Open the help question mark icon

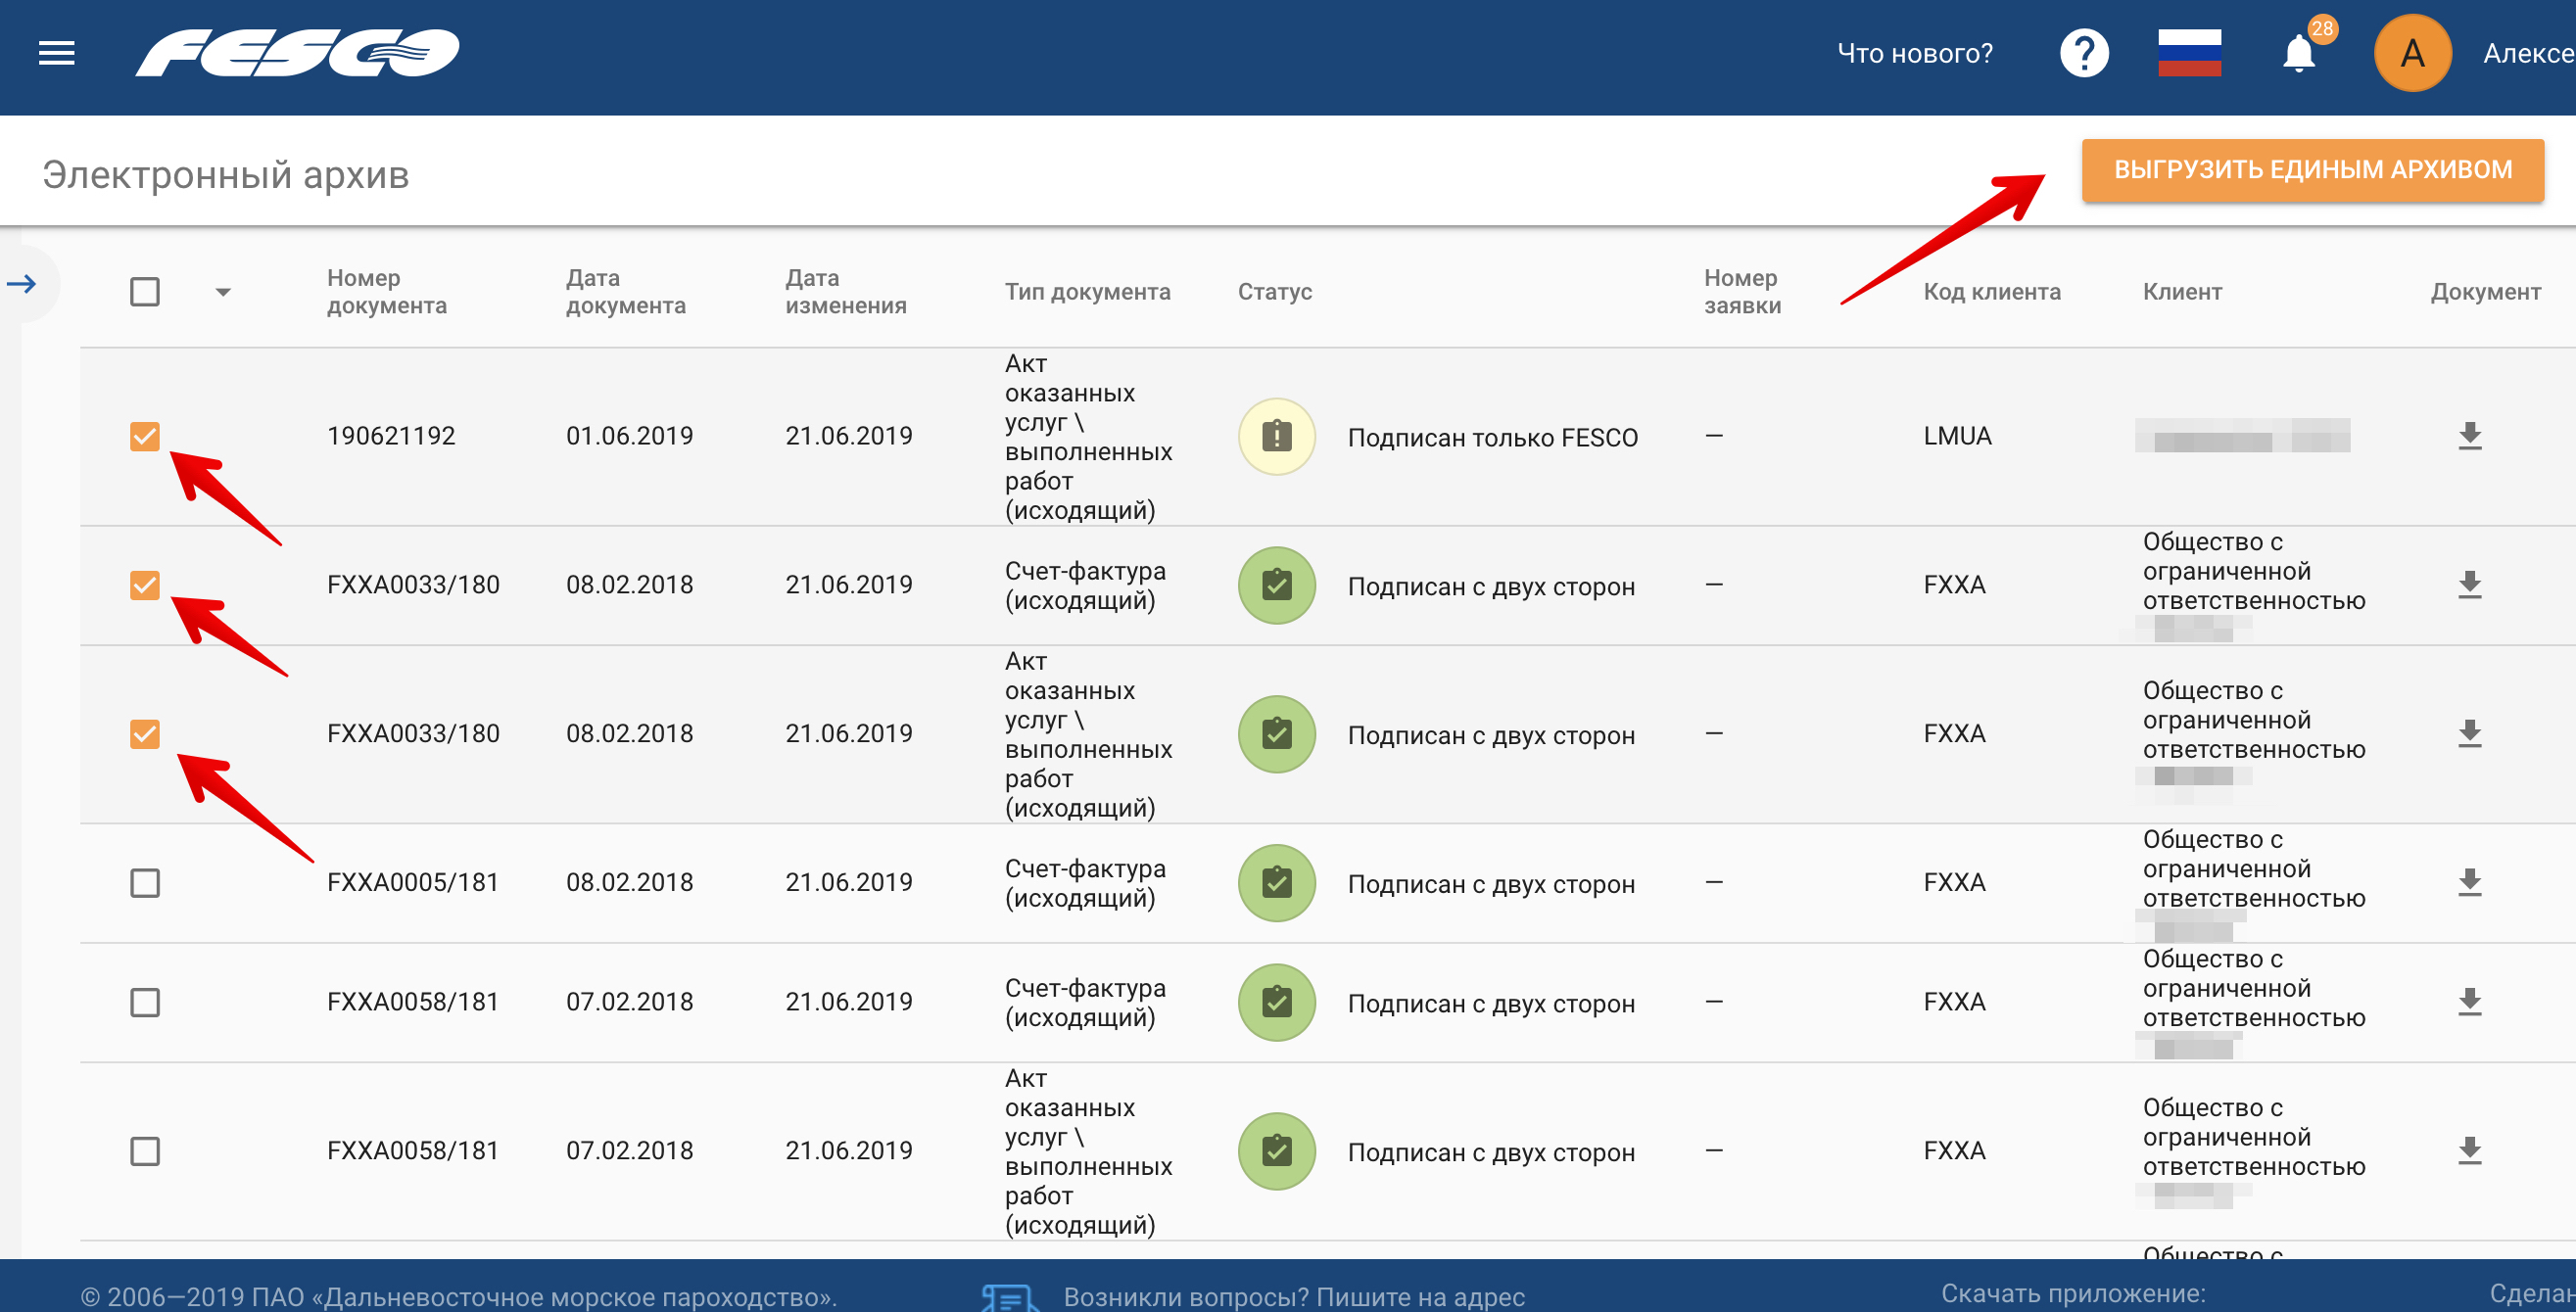[2084, 53]
